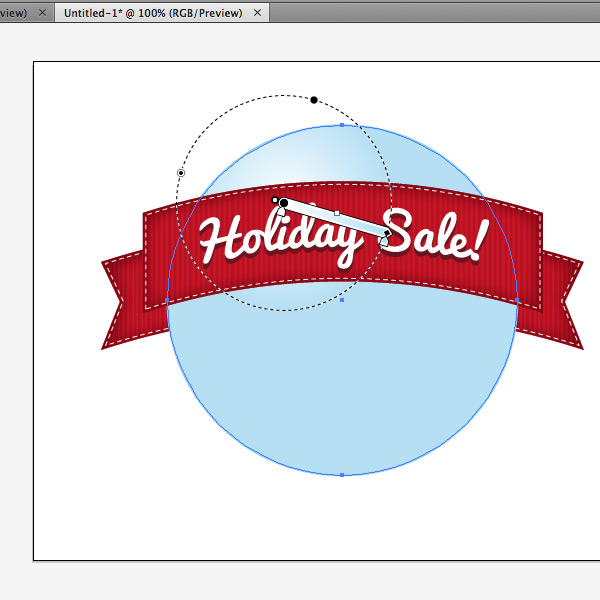Select the right anchor point of blue circle
The image size is (600, 600).
(517, 300)
